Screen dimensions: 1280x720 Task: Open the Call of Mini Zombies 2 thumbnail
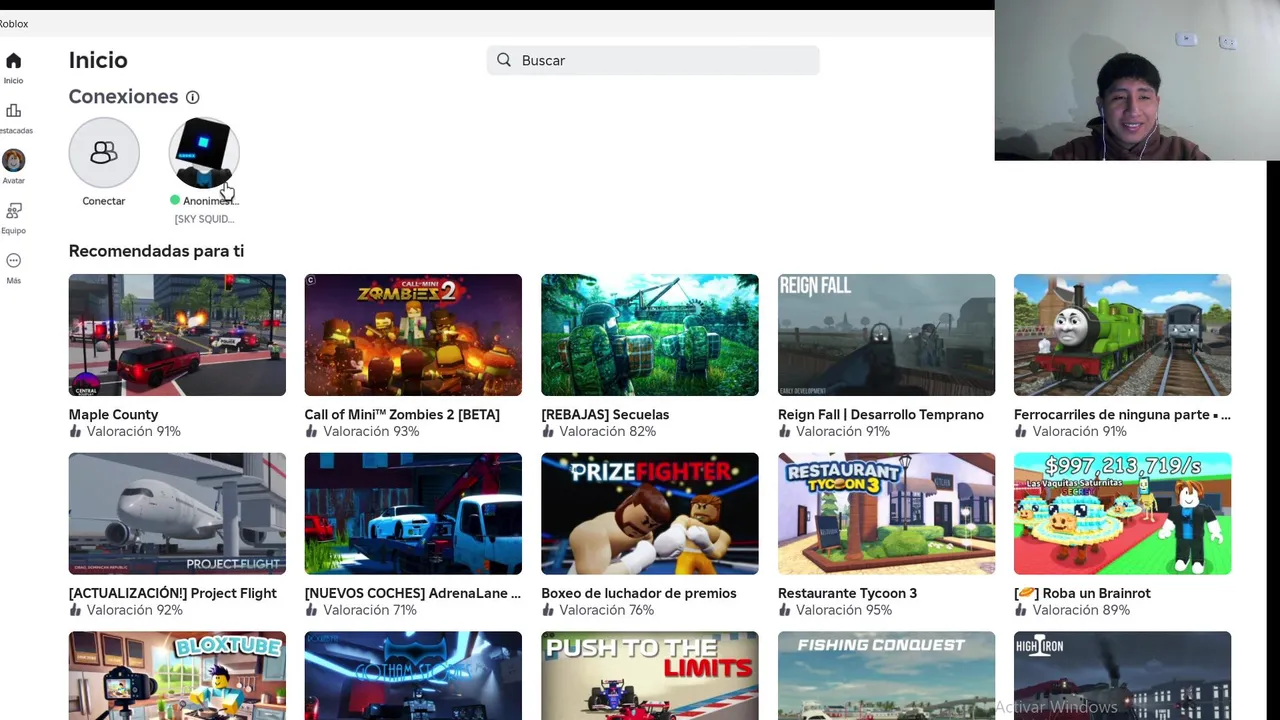tap(413, 335)
